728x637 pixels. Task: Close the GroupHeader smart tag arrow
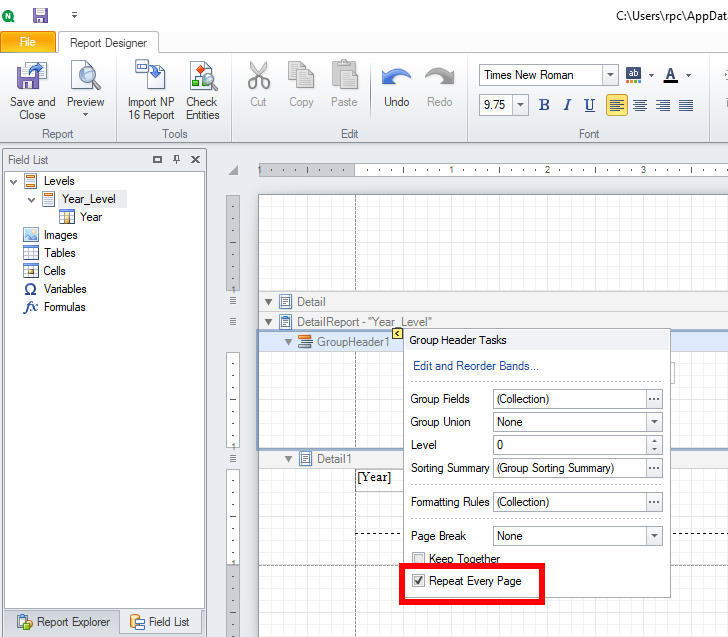pos(397,333)
